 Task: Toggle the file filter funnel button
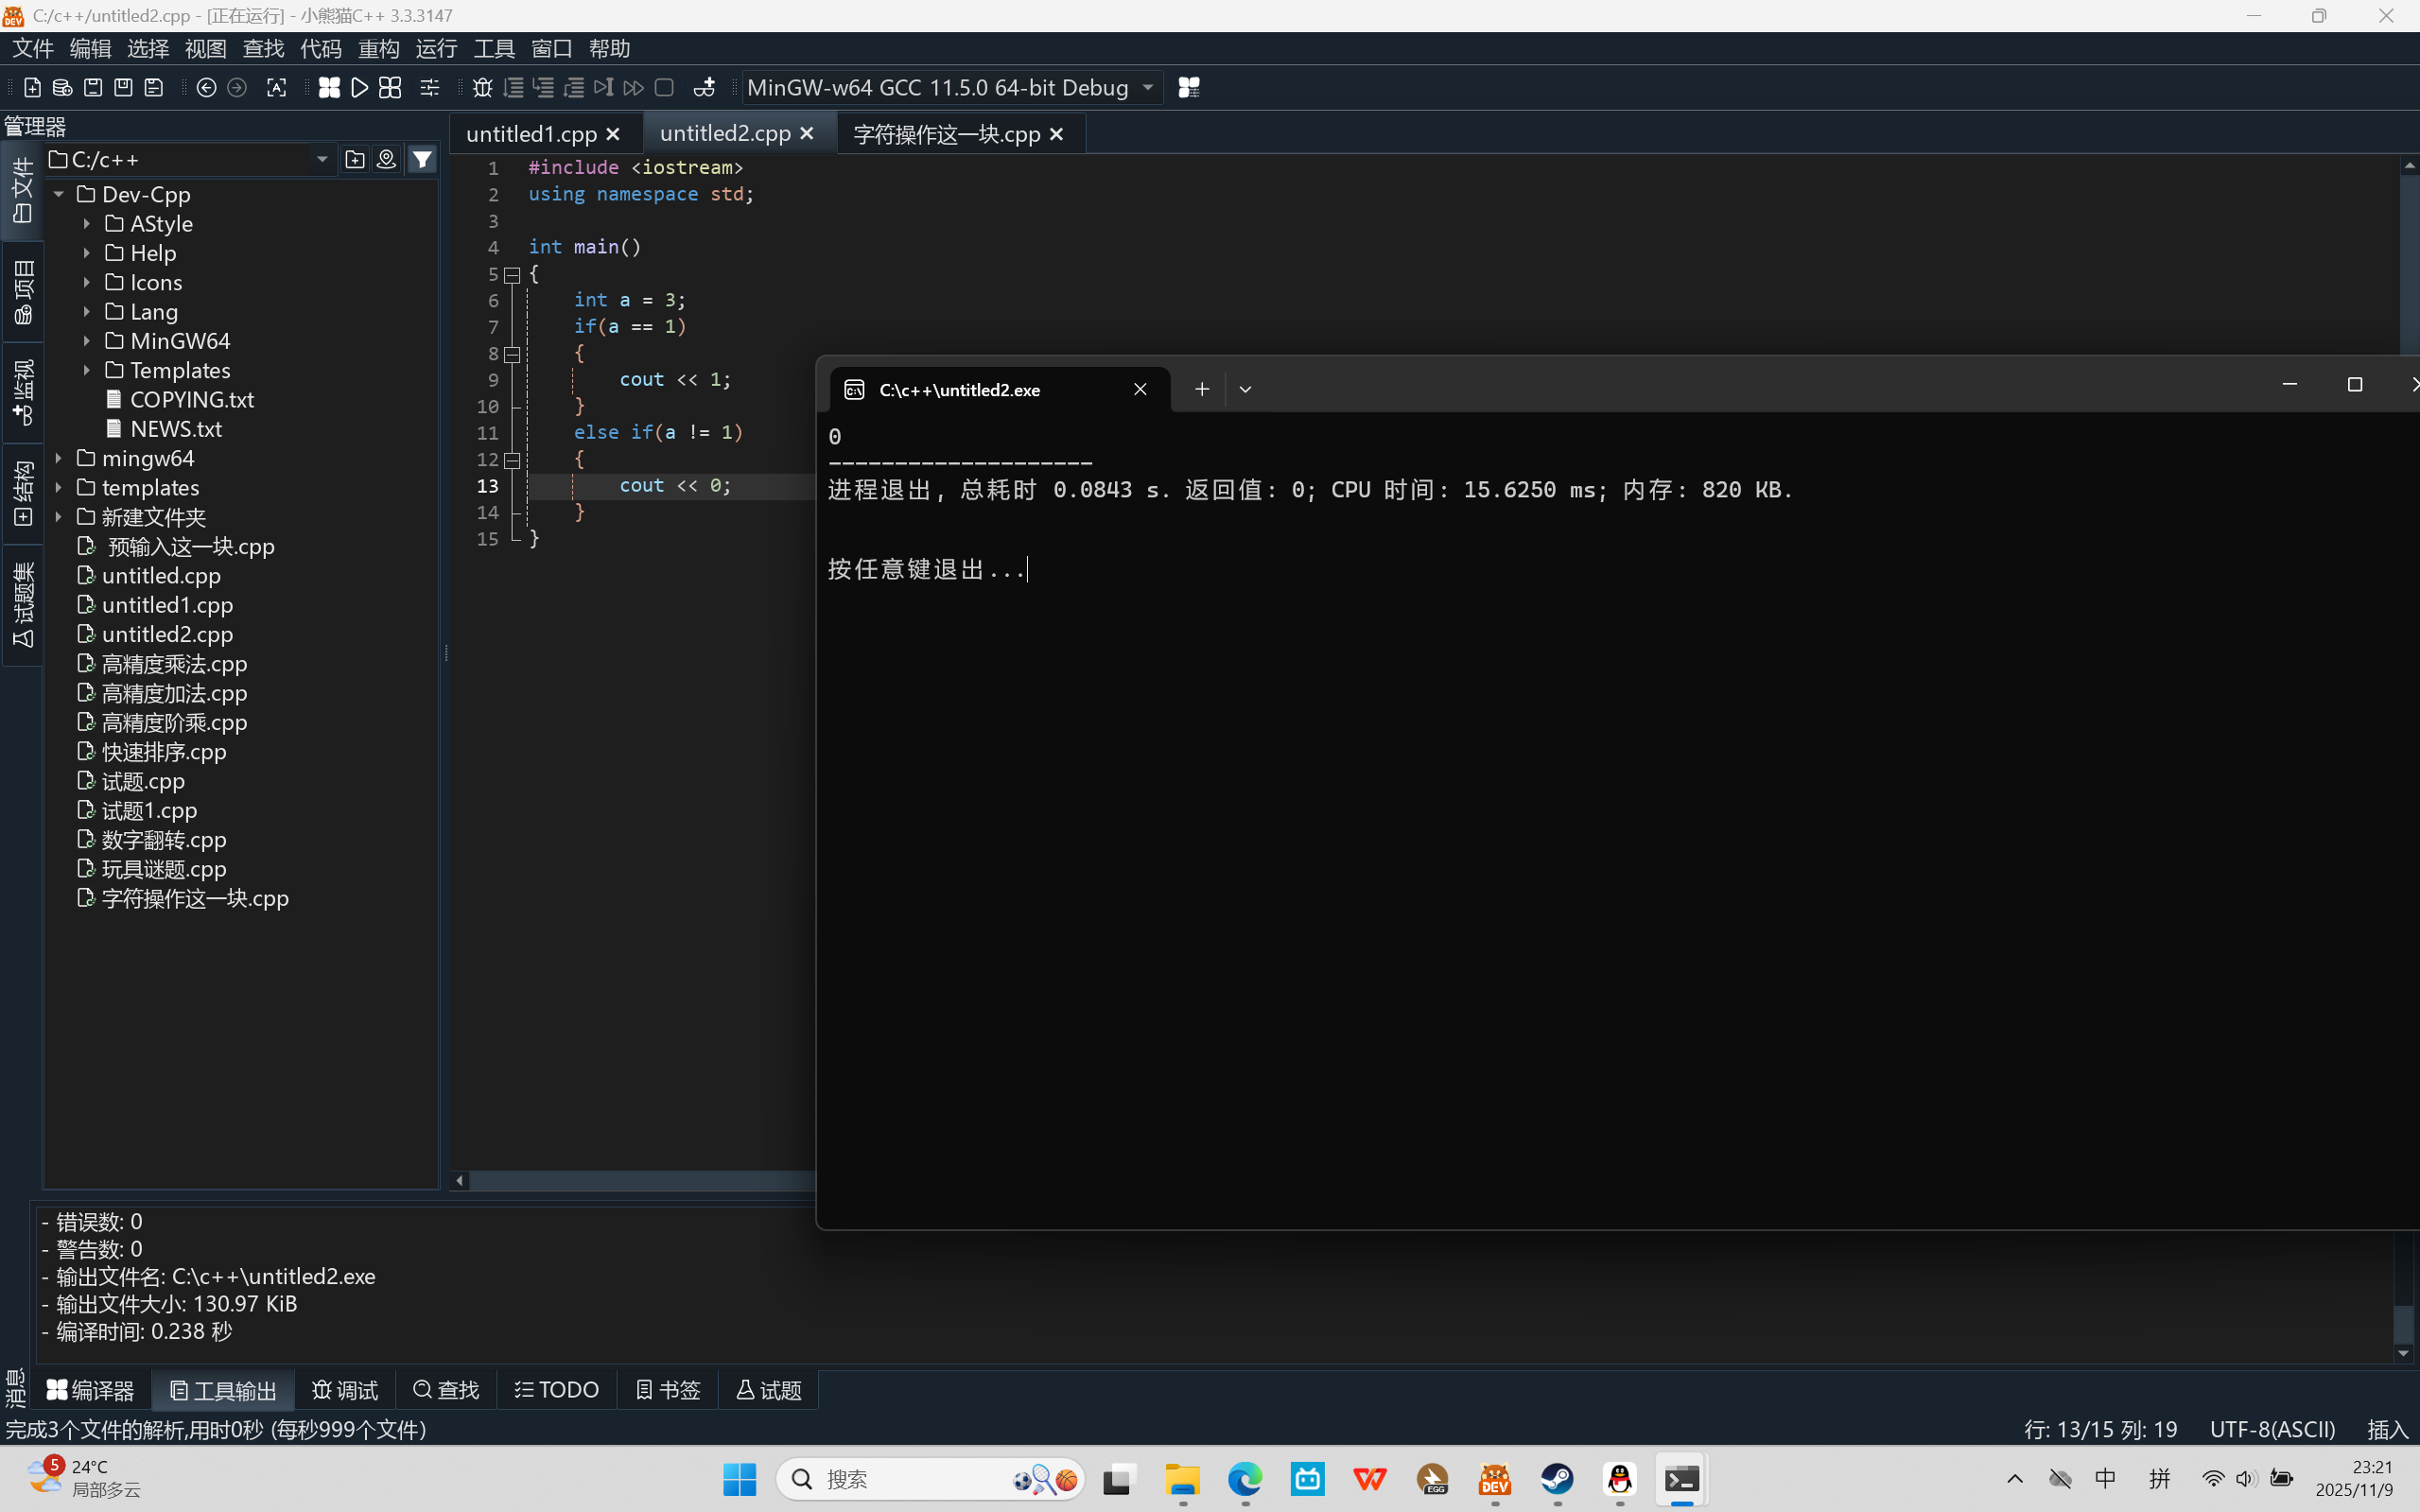[x=422, y=159]
